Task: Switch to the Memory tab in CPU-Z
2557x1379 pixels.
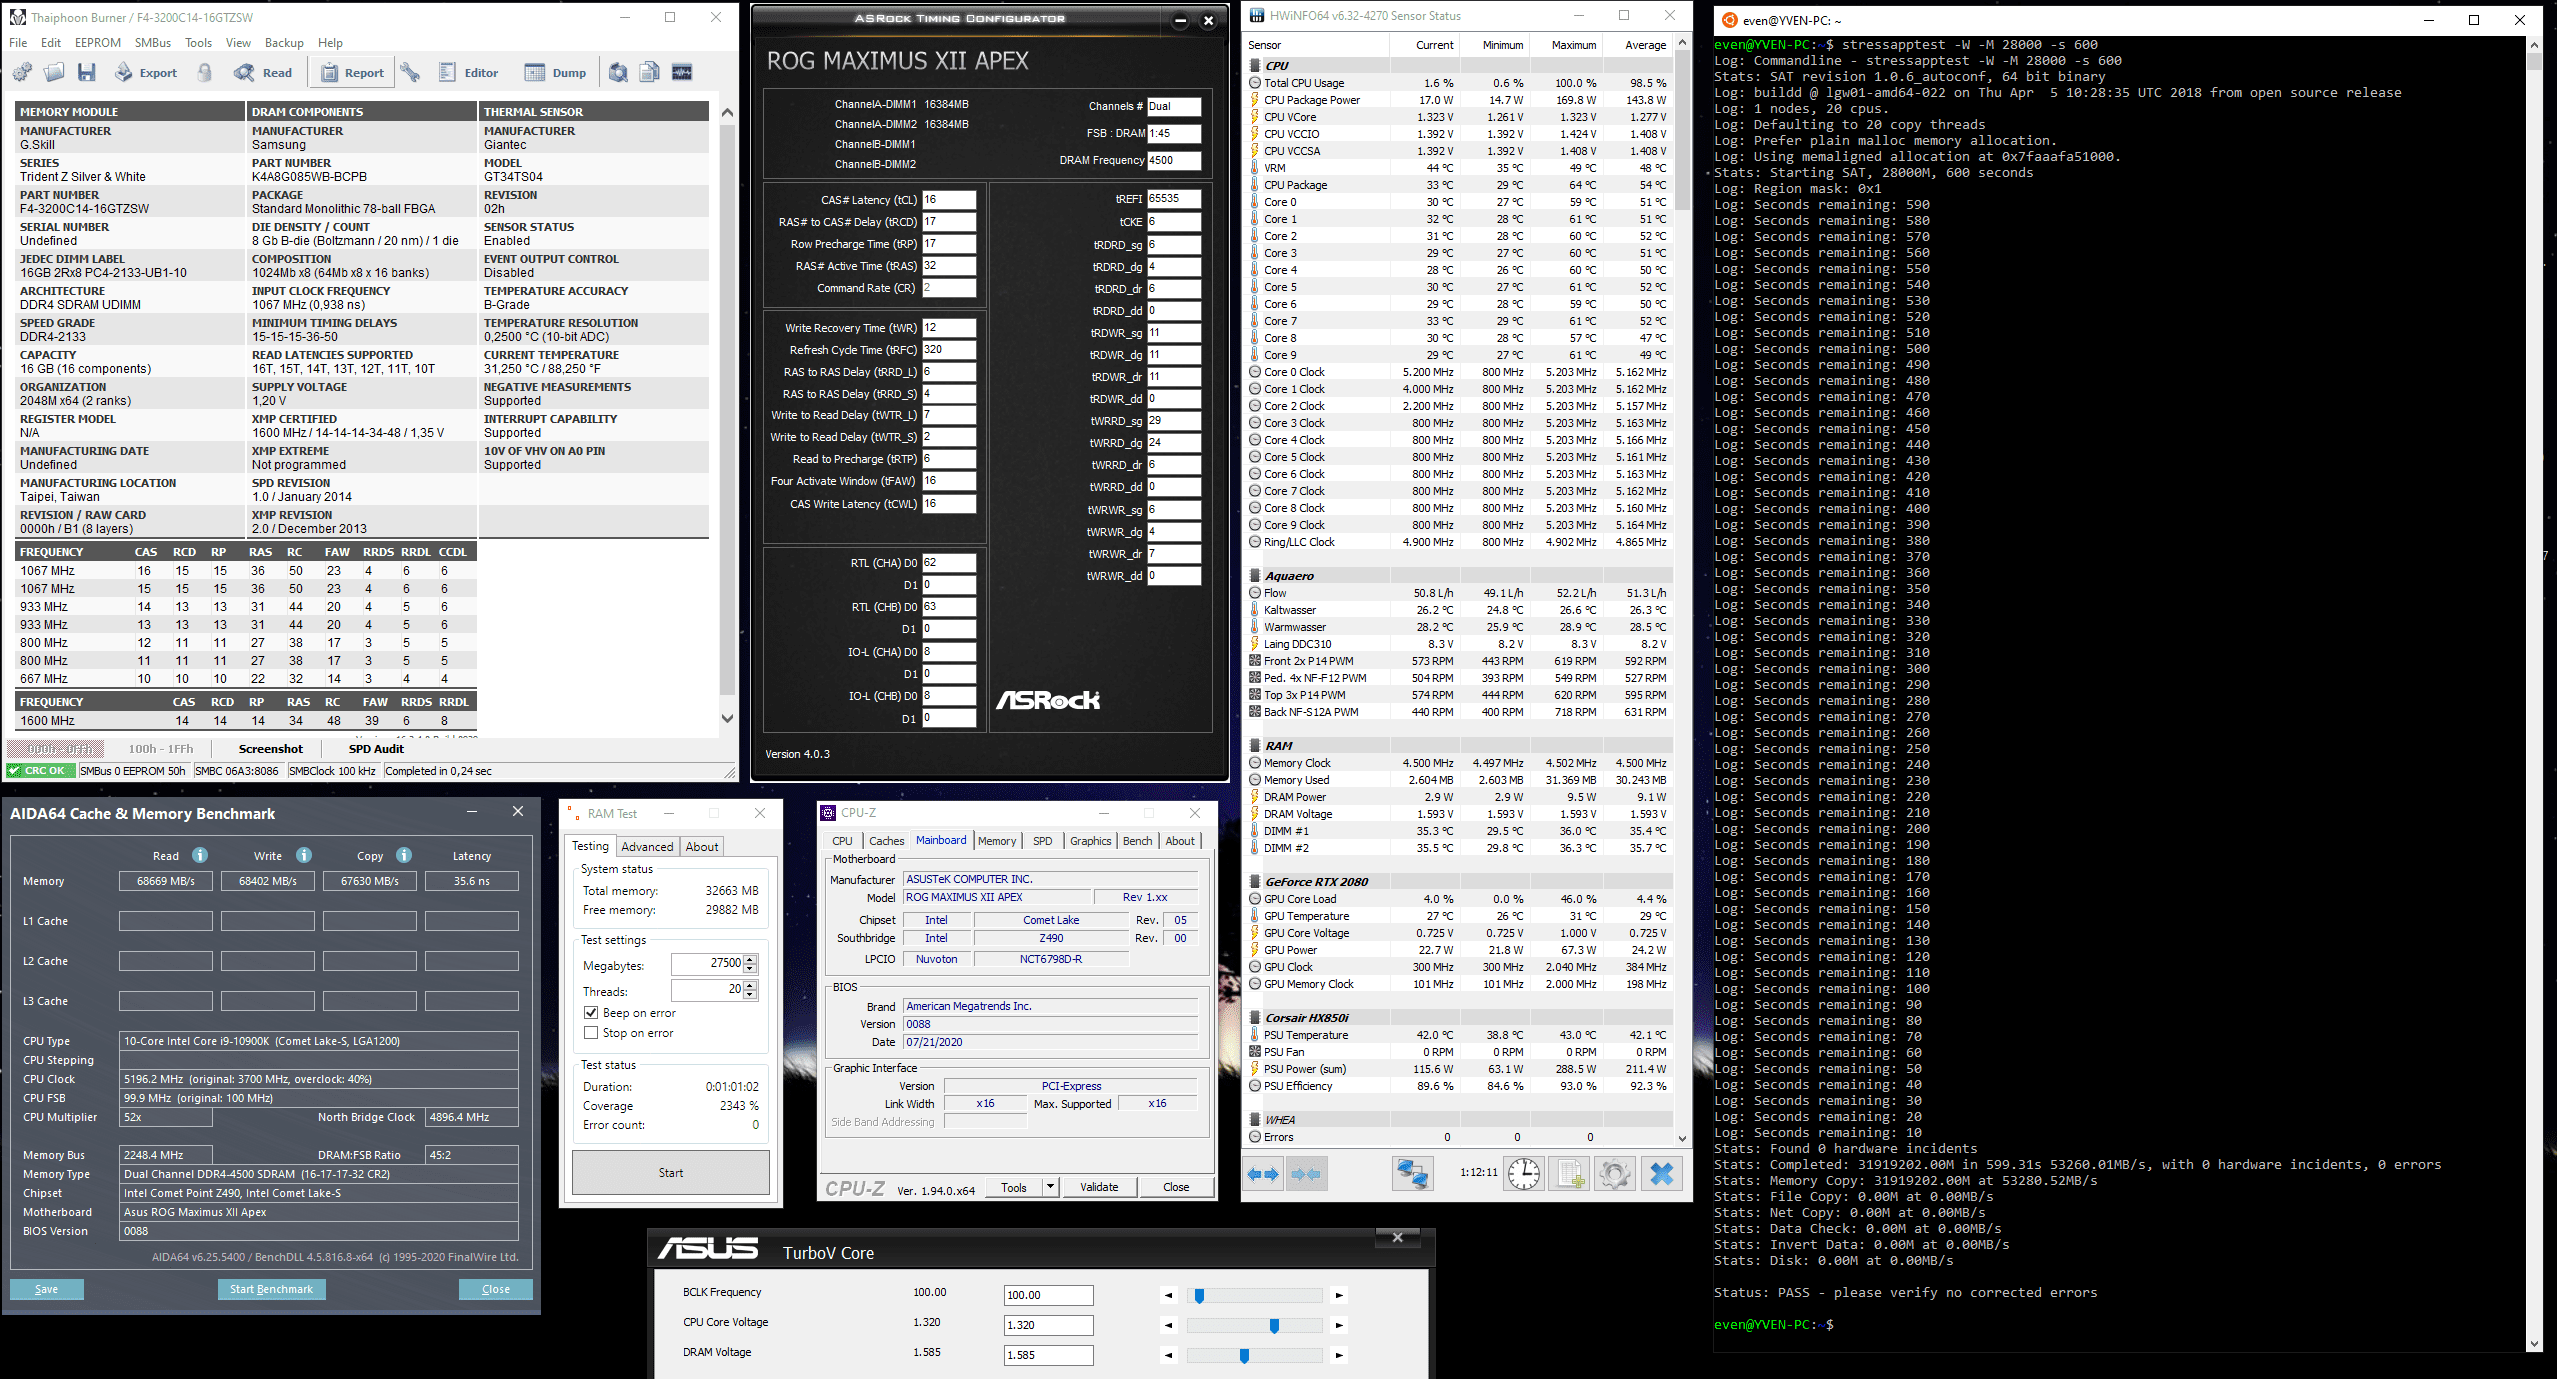Action: (996, 841)
